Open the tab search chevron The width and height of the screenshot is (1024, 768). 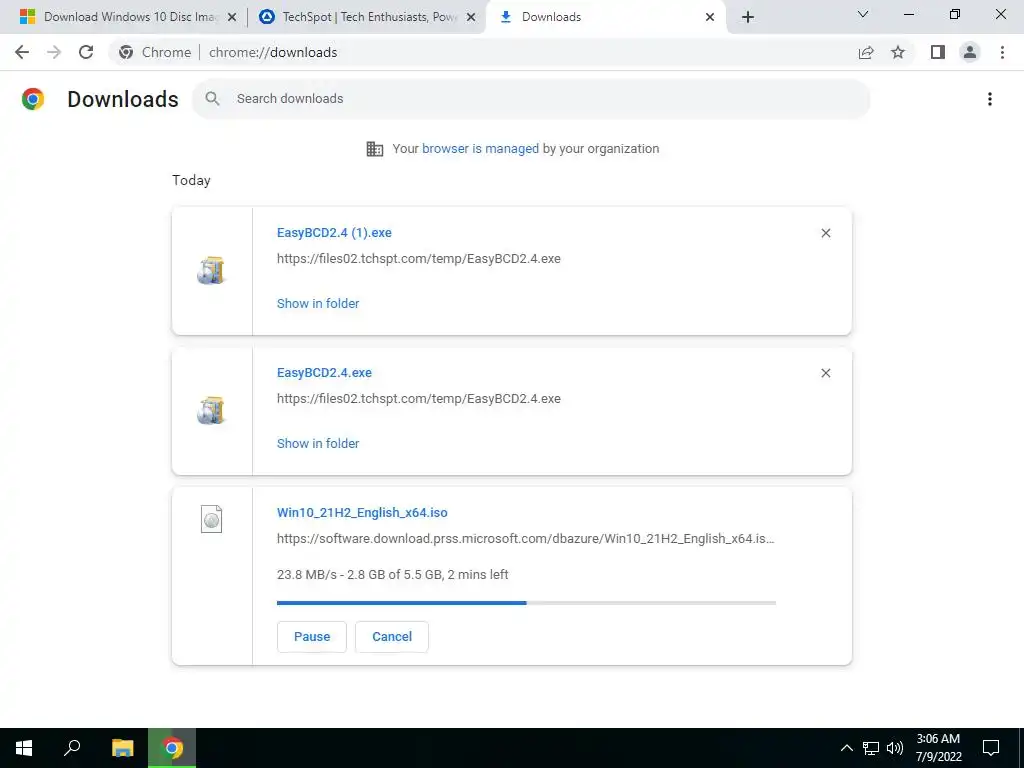point(863,14)
